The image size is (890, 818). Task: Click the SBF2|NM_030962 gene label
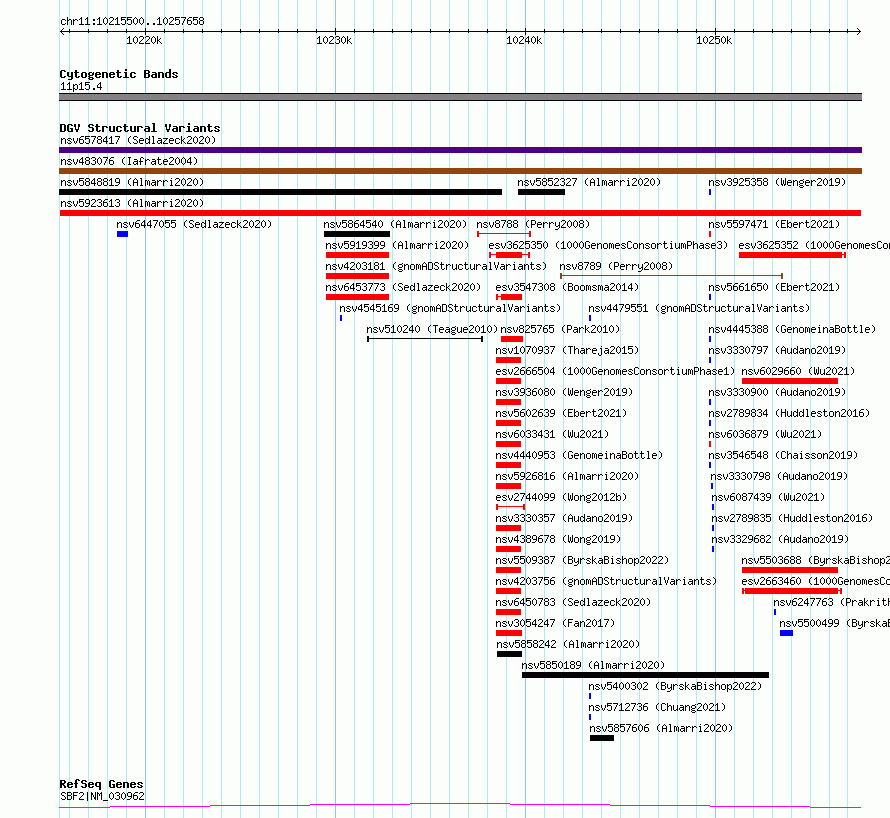click(102, 796)
